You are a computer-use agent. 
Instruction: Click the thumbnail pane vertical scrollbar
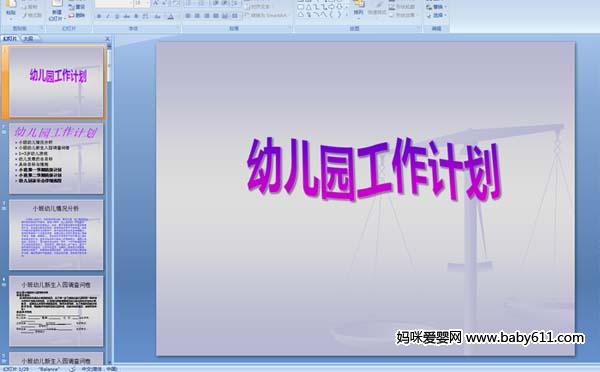click(109, 203)
